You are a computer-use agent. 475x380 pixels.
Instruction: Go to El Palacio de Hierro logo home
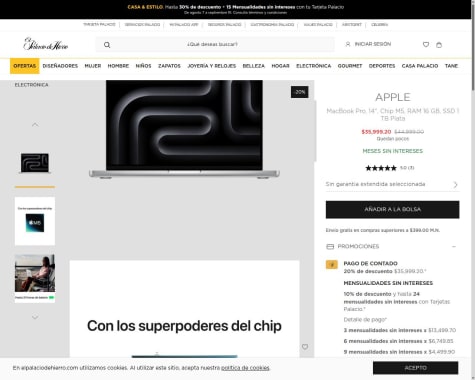click(46, 44)
